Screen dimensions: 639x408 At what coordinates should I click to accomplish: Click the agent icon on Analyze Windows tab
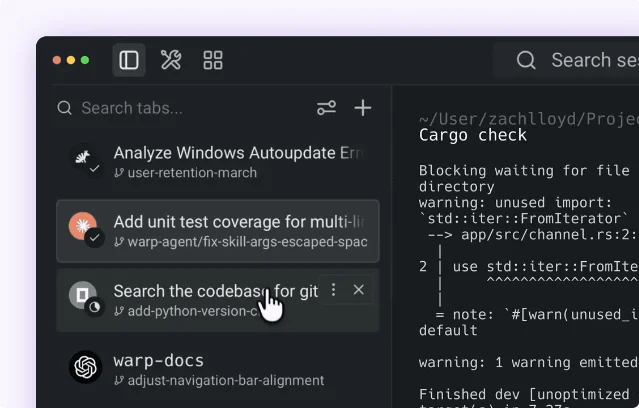[84, 158]
